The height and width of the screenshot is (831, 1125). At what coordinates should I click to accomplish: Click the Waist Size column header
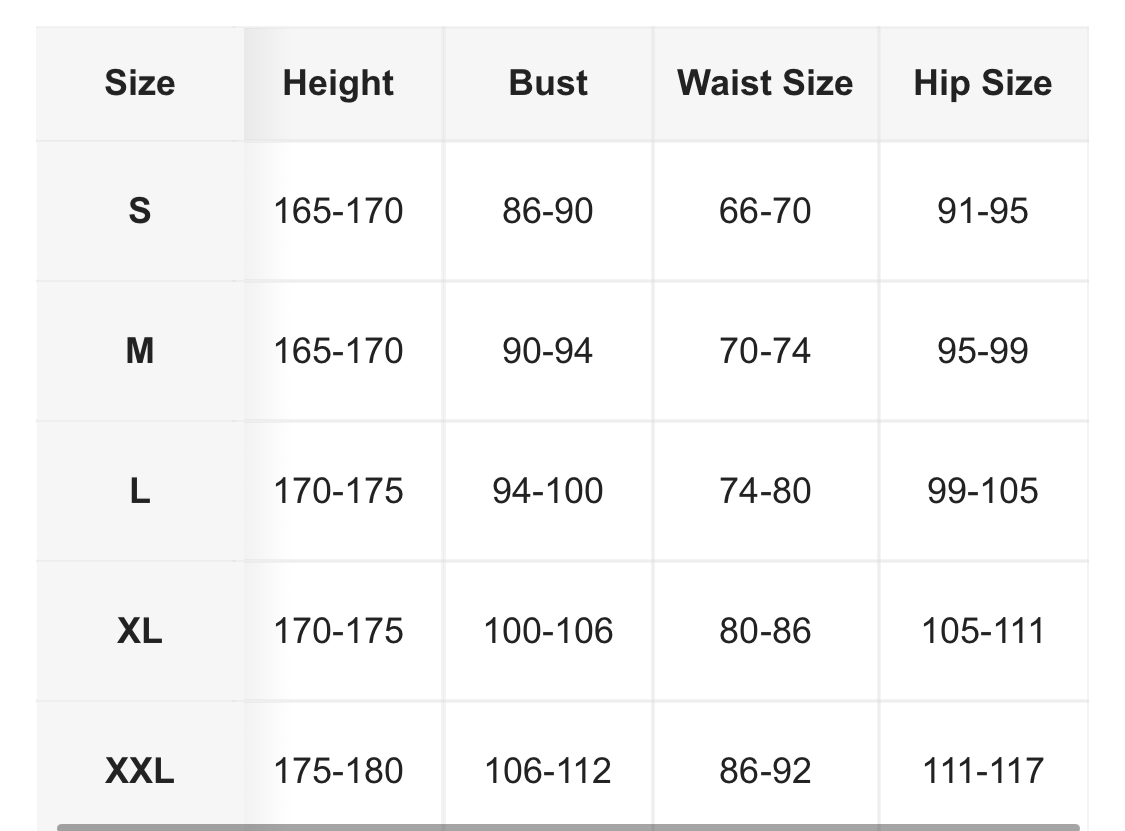[765, 83]
